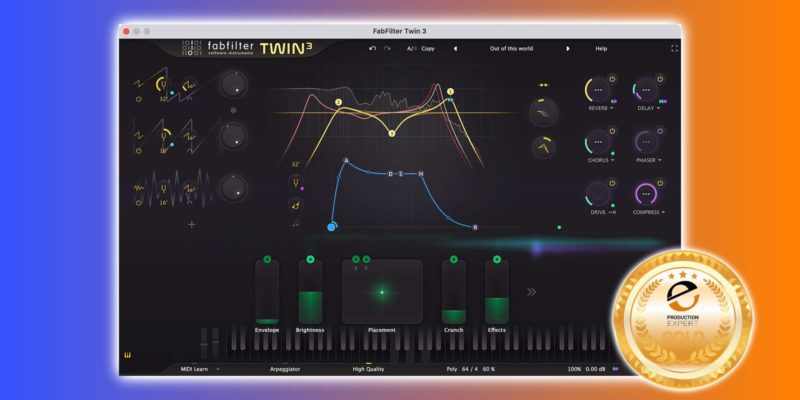Click the filter peak knob icon
800x400 pixels.
pyautogui.click(x=543, y=148)
